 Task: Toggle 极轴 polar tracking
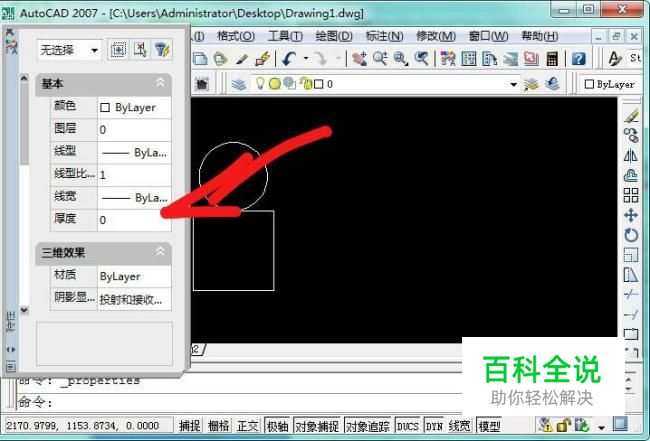(277, 426)
